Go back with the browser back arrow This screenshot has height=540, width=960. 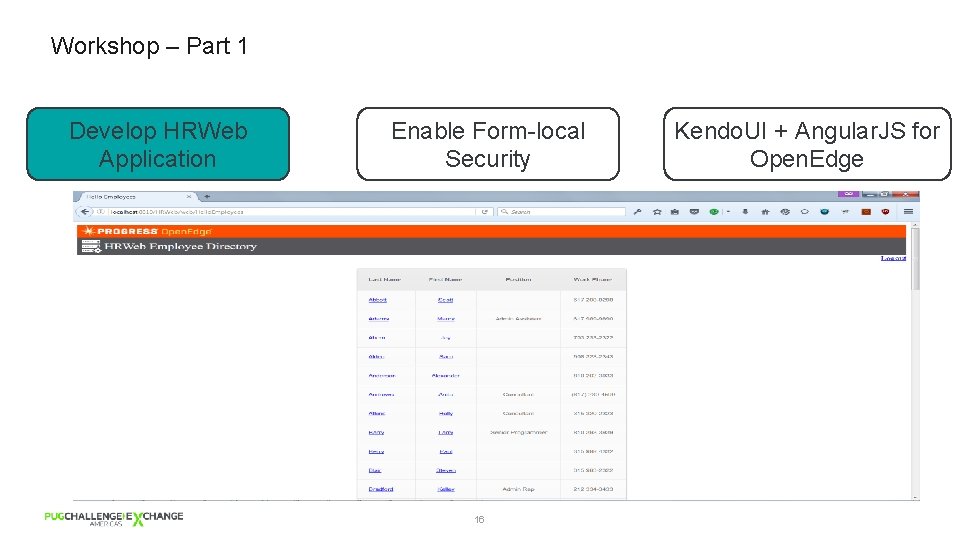pyautogui.click(x=84, y=212)
